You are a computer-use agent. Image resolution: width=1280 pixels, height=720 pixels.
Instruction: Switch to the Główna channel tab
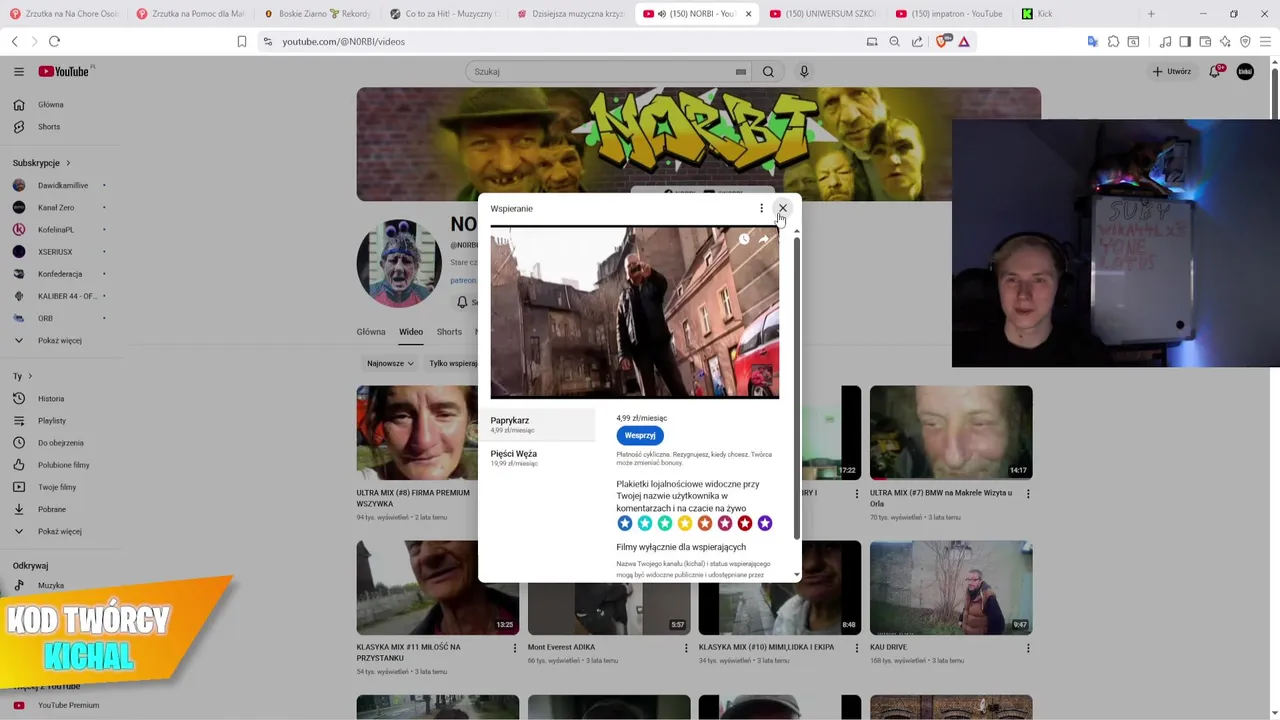tap(371, 332)
